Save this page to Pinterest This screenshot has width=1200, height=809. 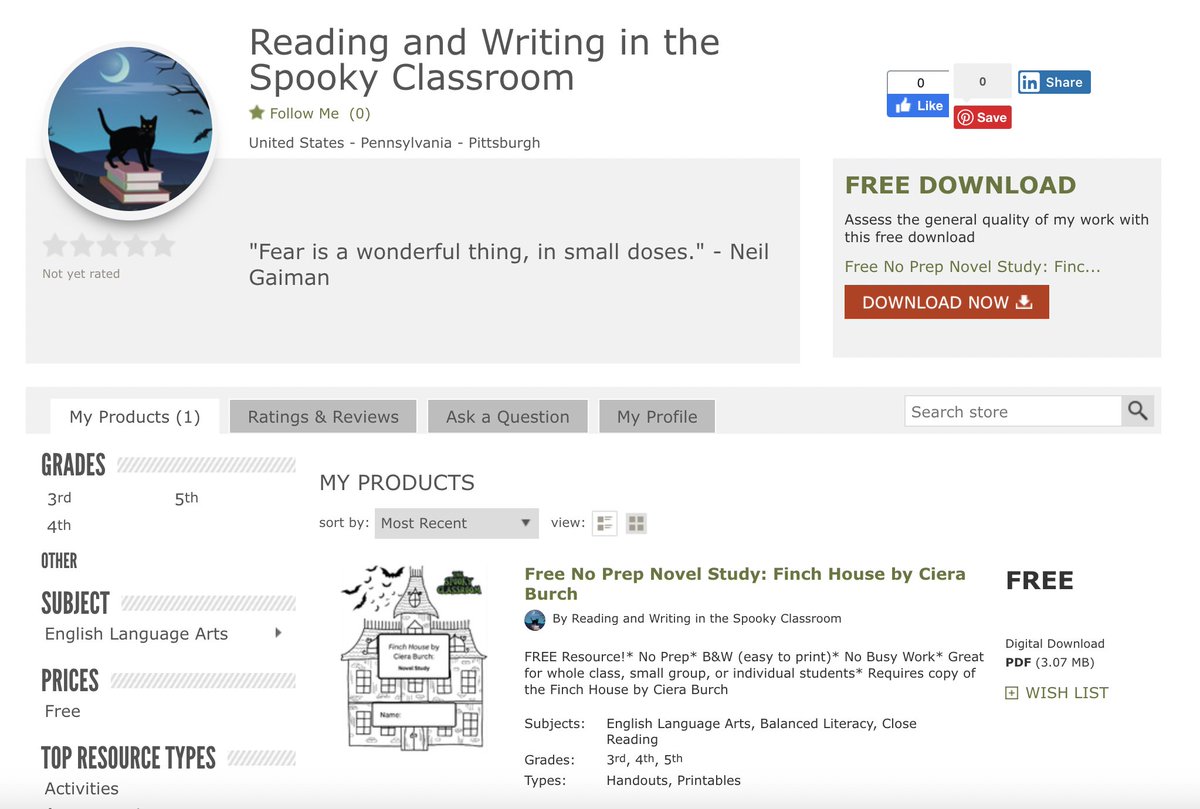coord(982,117)
